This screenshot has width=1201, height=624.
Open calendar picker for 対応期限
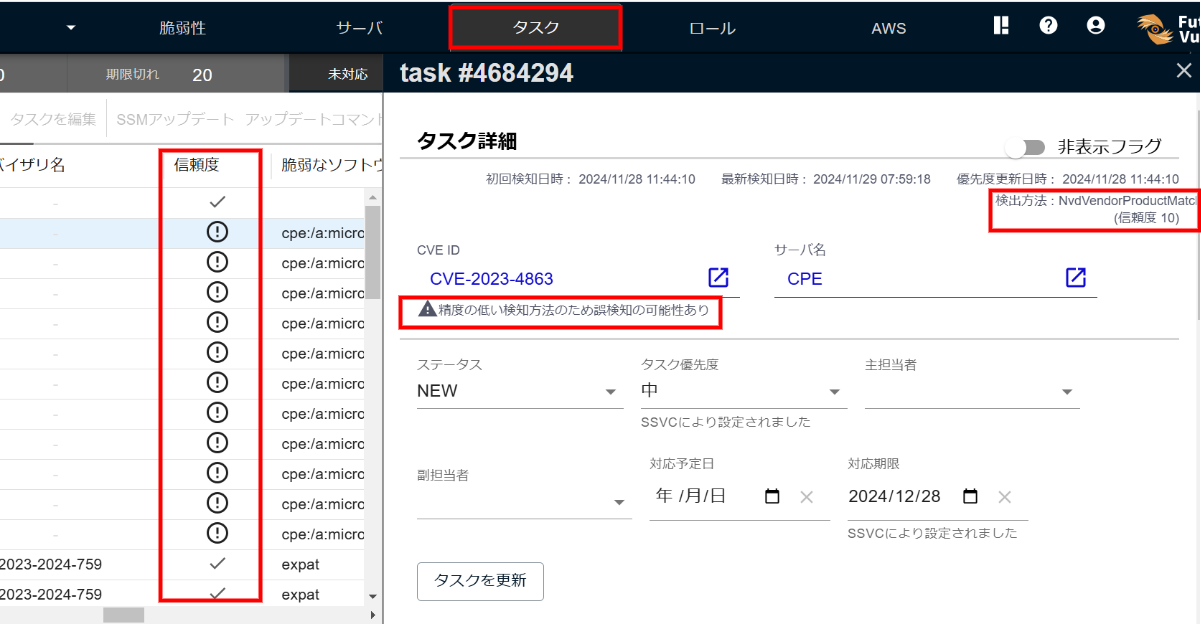pyautogui.click(x=970, y=496)
